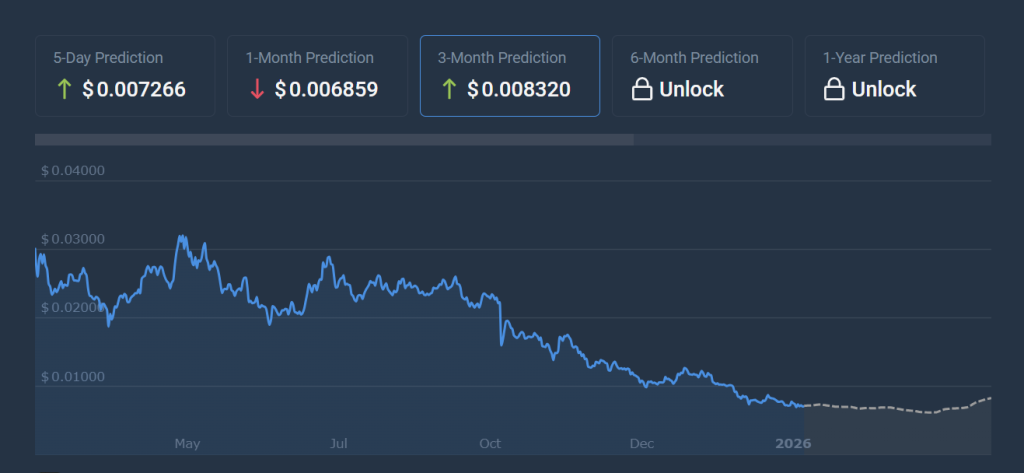Click the lock icon in 1-Year Prediction
Viewport: 1024px width, 473px height.
point(833,90)
